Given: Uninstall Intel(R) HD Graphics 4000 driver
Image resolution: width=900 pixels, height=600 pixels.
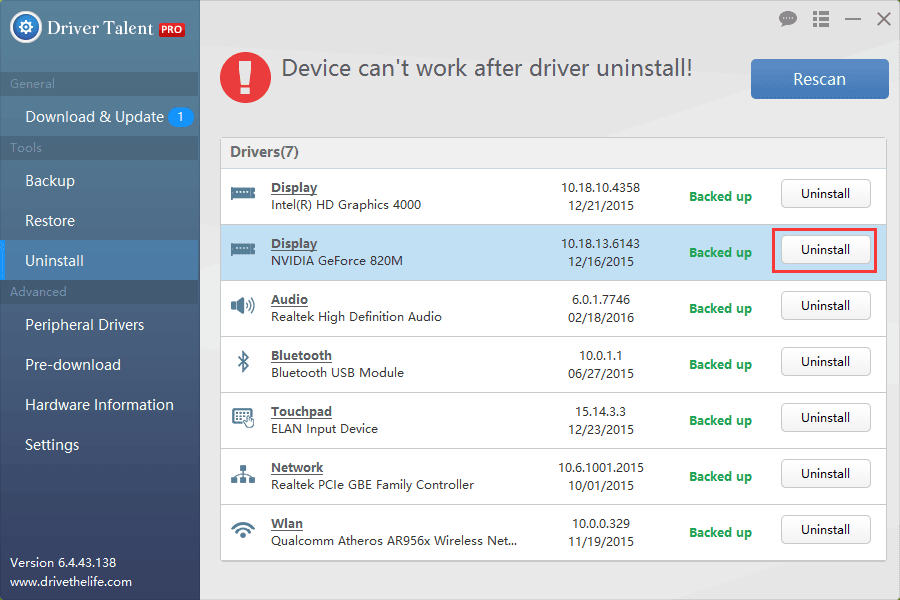Looking at the screenshot, I should click(x=825, y=193).
